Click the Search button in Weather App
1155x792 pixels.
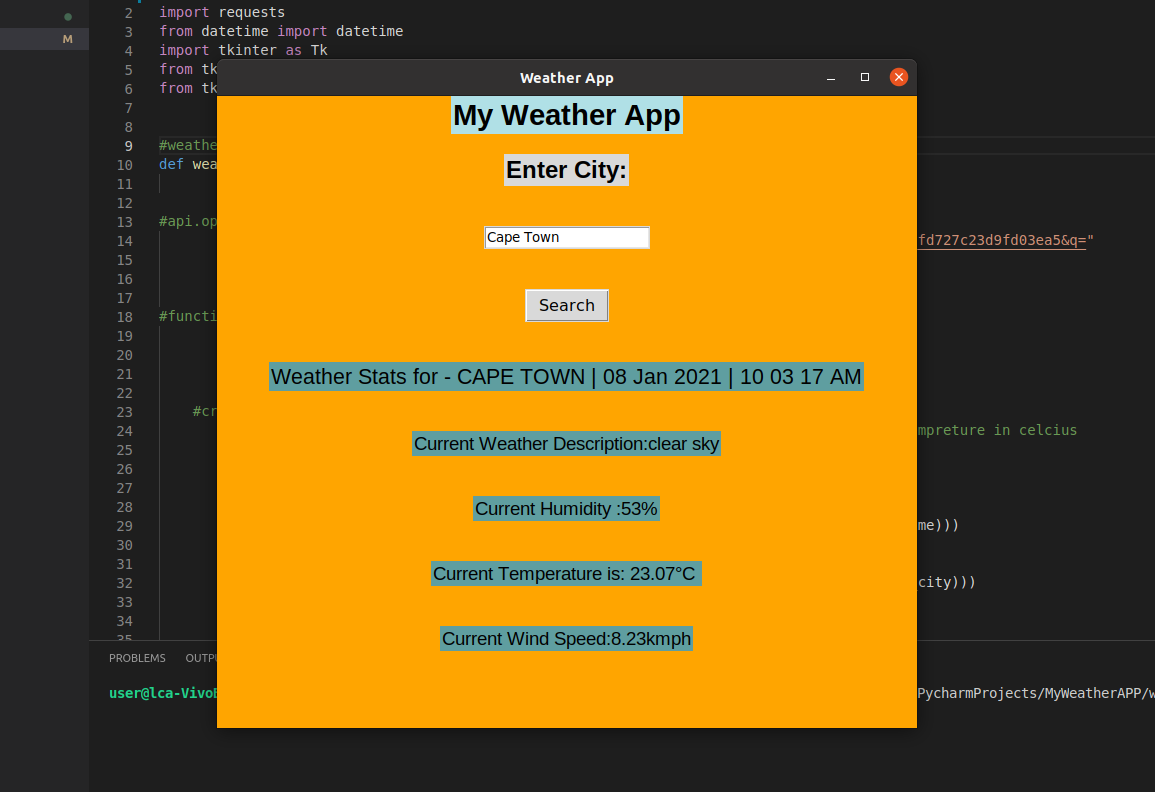(566, 305)
